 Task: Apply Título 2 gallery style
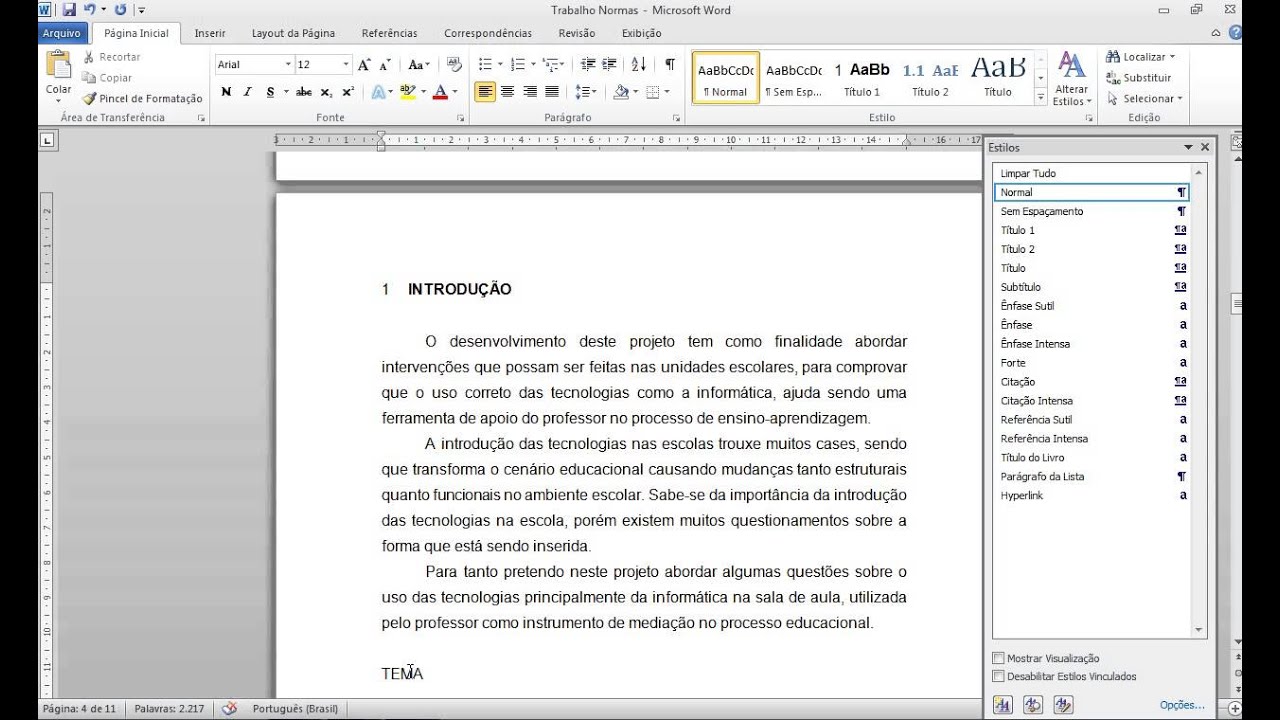coord(930,78)
